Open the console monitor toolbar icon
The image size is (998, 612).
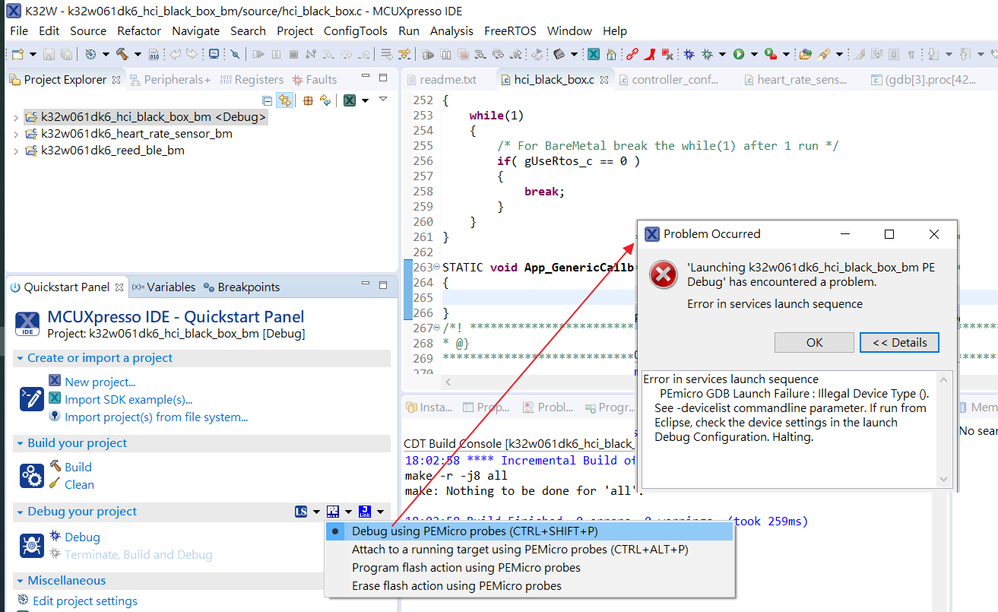click(214, 55)
